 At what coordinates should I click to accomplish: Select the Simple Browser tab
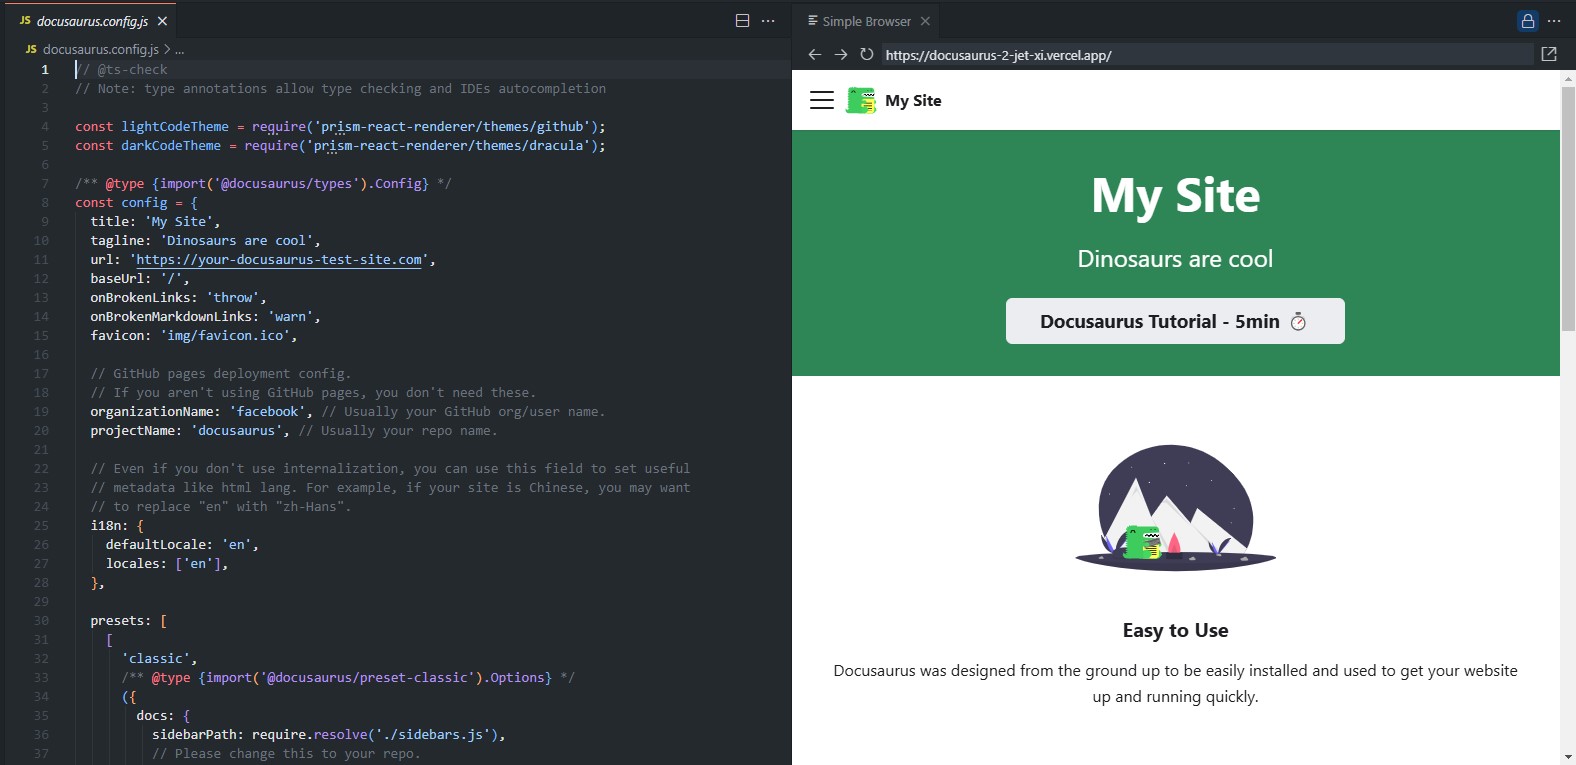click(x=866, y=21)
